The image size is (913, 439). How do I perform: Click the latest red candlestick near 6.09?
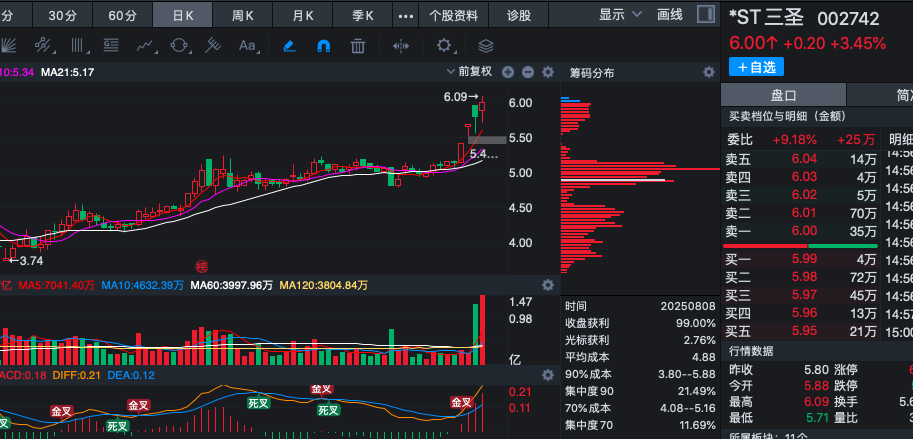(482, 108)
